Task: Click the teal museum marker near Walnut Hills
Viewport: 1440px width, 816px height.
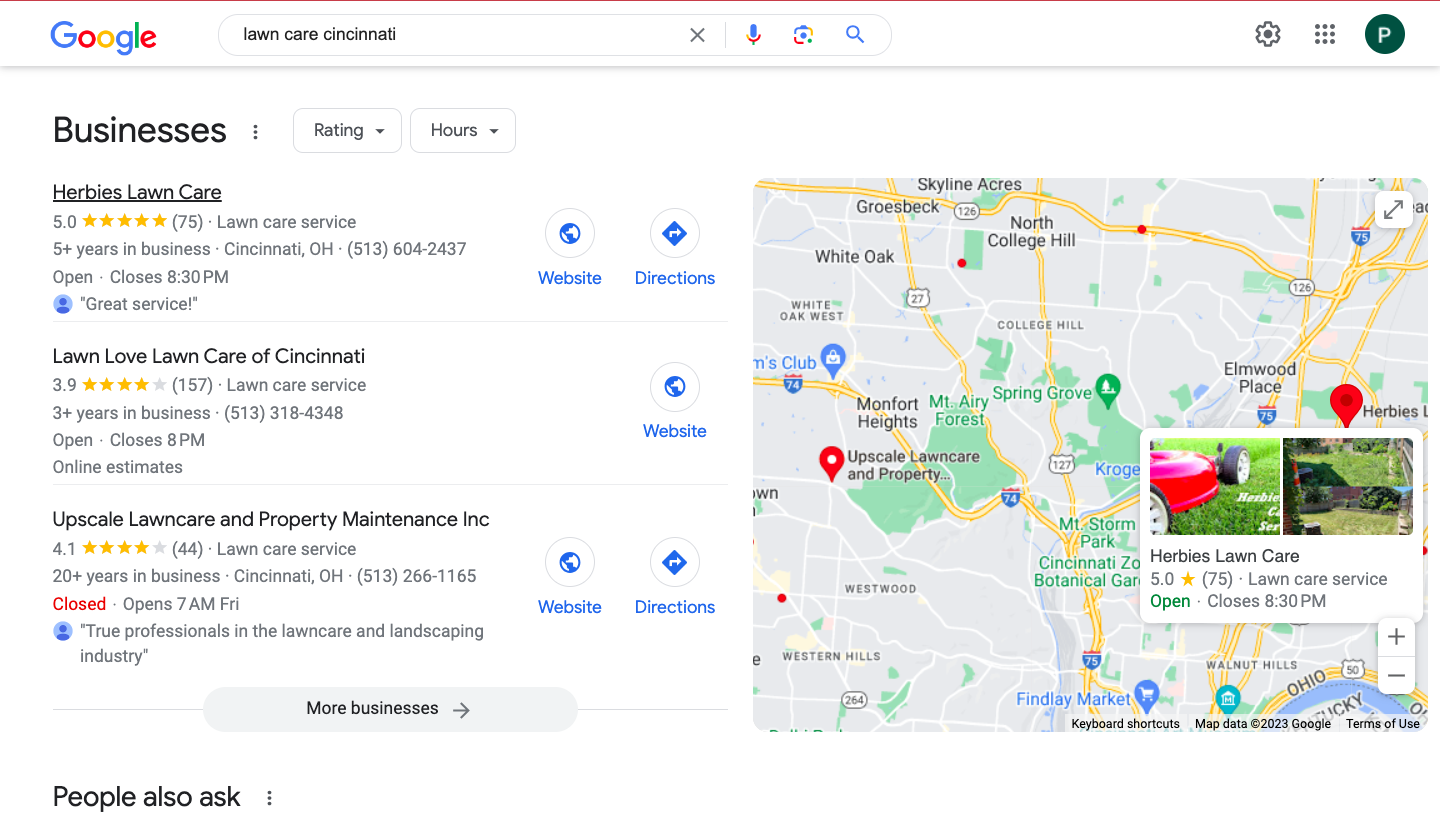Action: point(1228,697)
